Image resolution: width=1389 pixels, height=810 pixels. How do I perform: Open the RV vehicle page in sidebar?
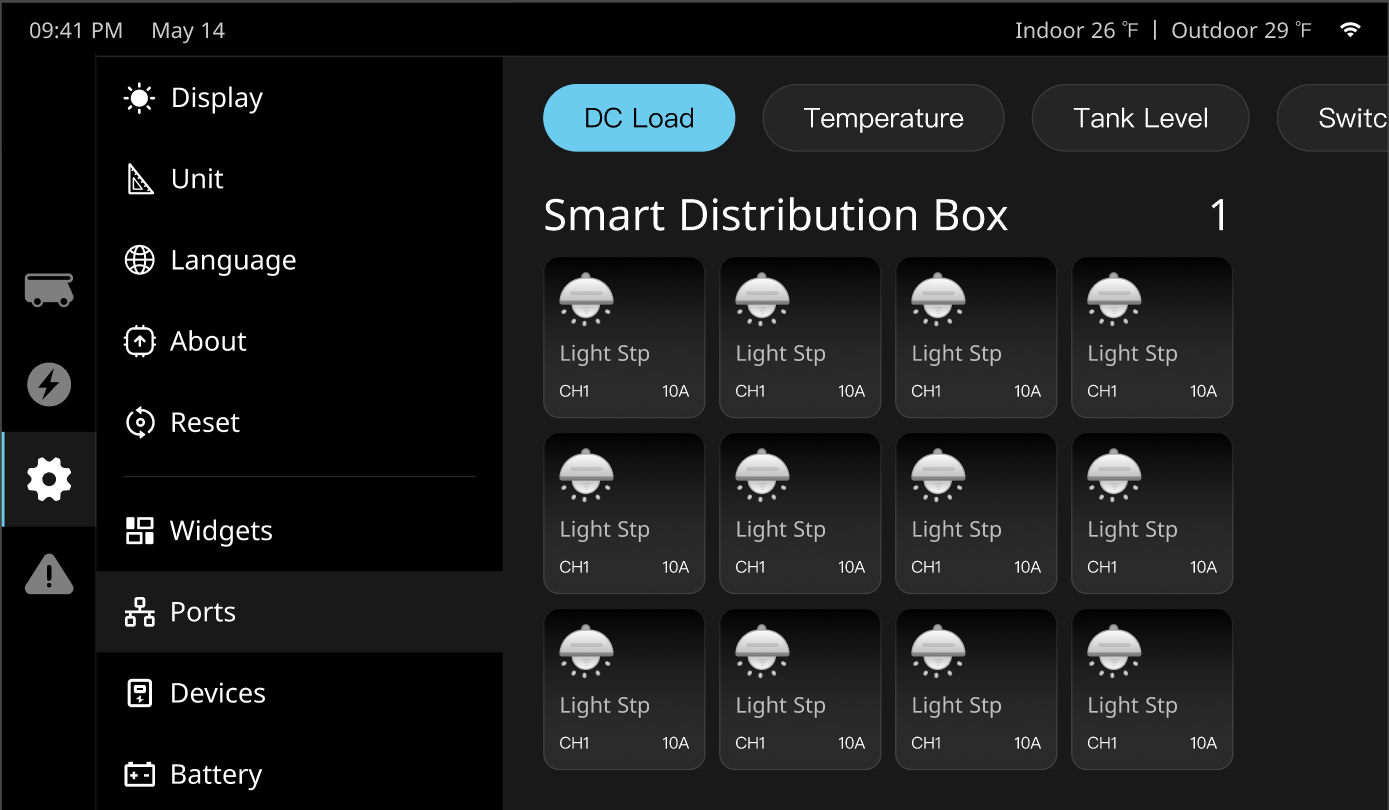(x=48, y=290)
